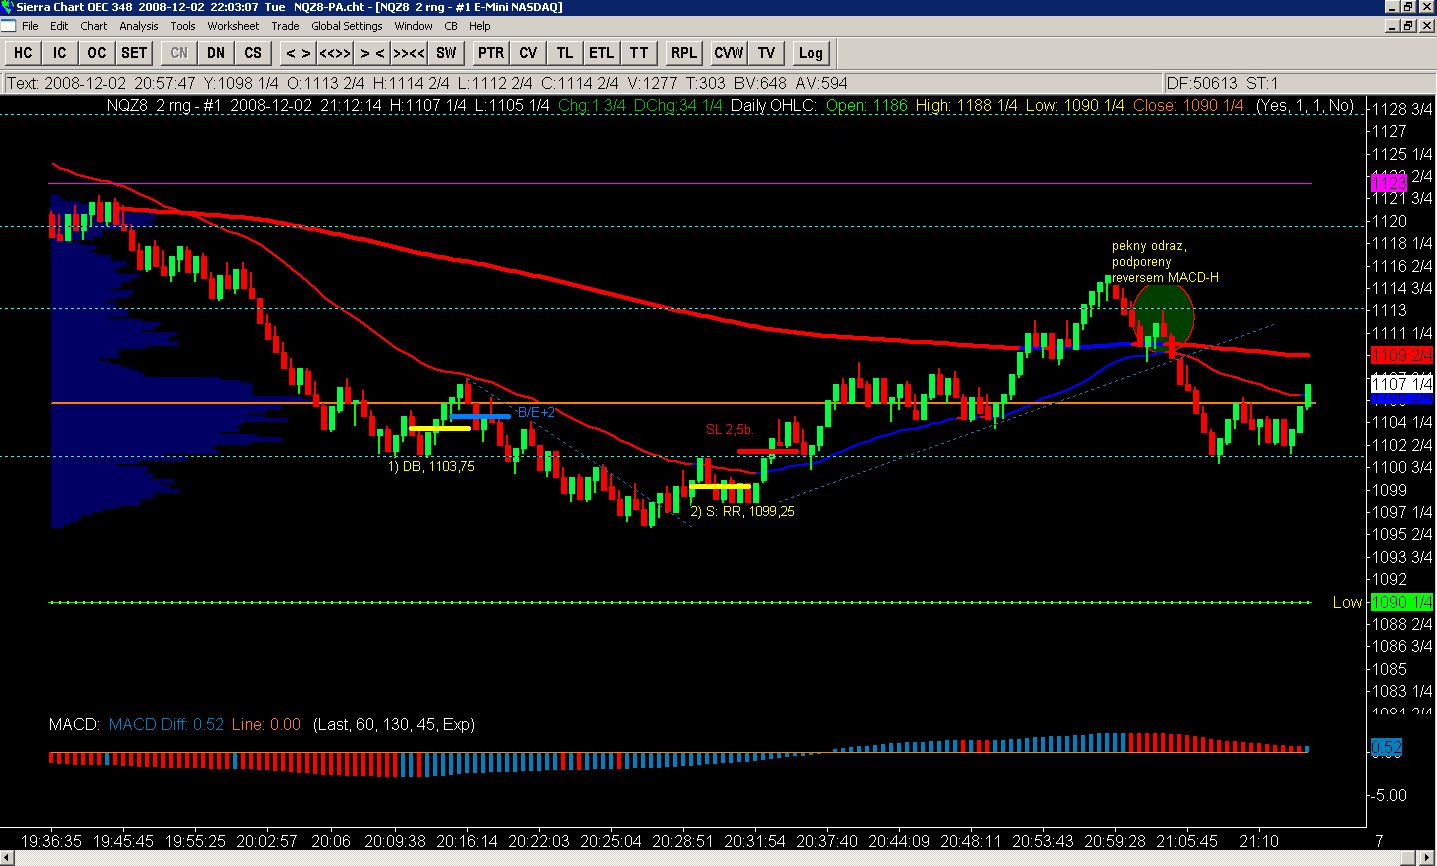
Task: Activate the TL trendline tool
Action: (565, 53)
